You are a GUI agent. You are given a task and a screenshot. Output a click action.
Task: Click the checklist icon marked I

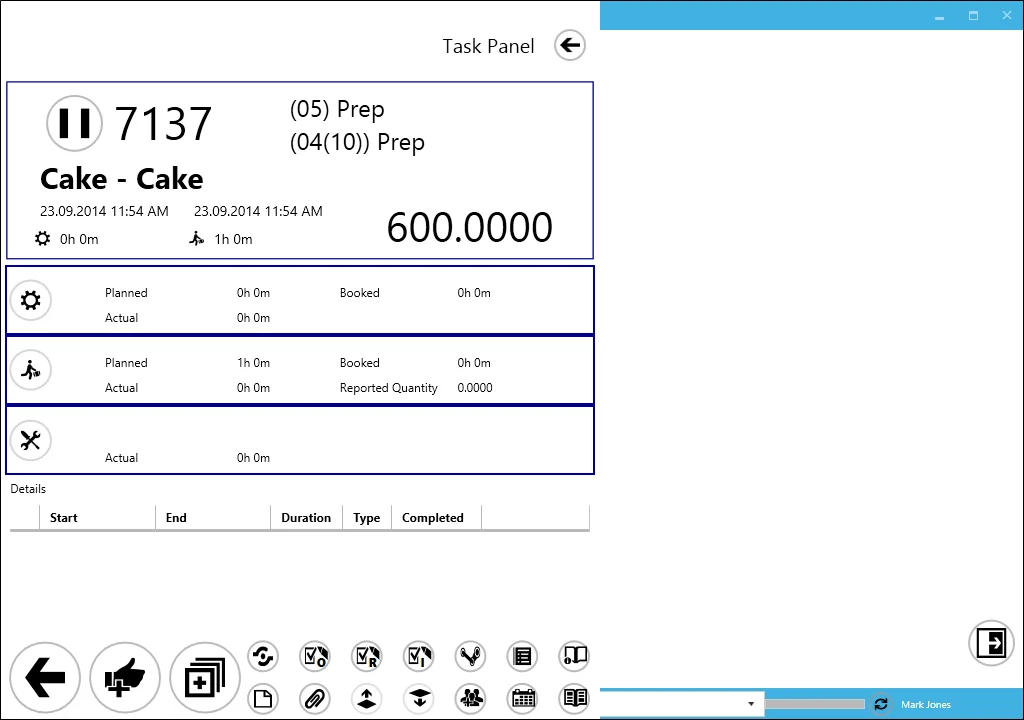[x=419, y=656]
